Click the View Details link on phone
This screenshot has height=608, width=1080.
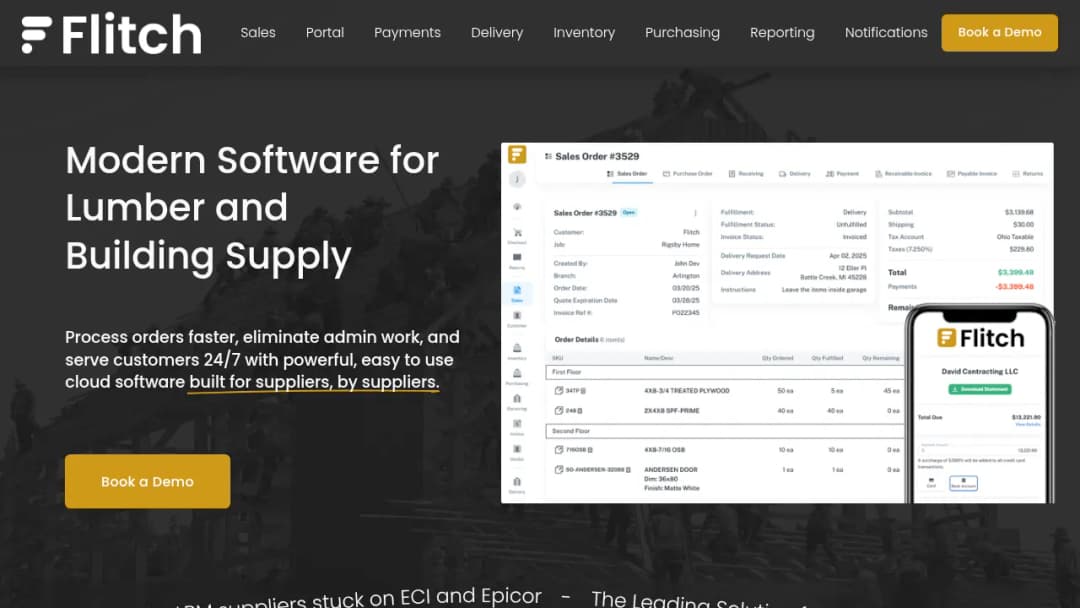click(1028, 424)
